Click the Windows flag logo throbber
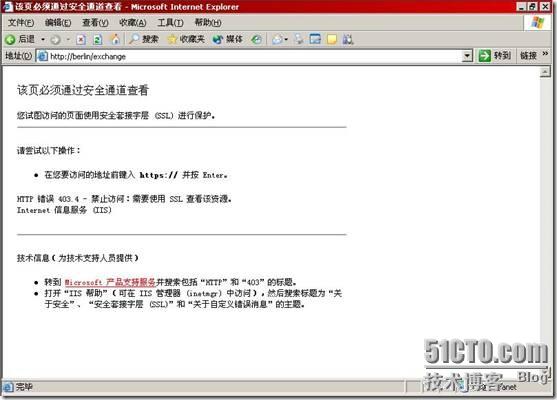Image resolution: width=557 pixels, height=400 pixels. [x=538, y=23]
